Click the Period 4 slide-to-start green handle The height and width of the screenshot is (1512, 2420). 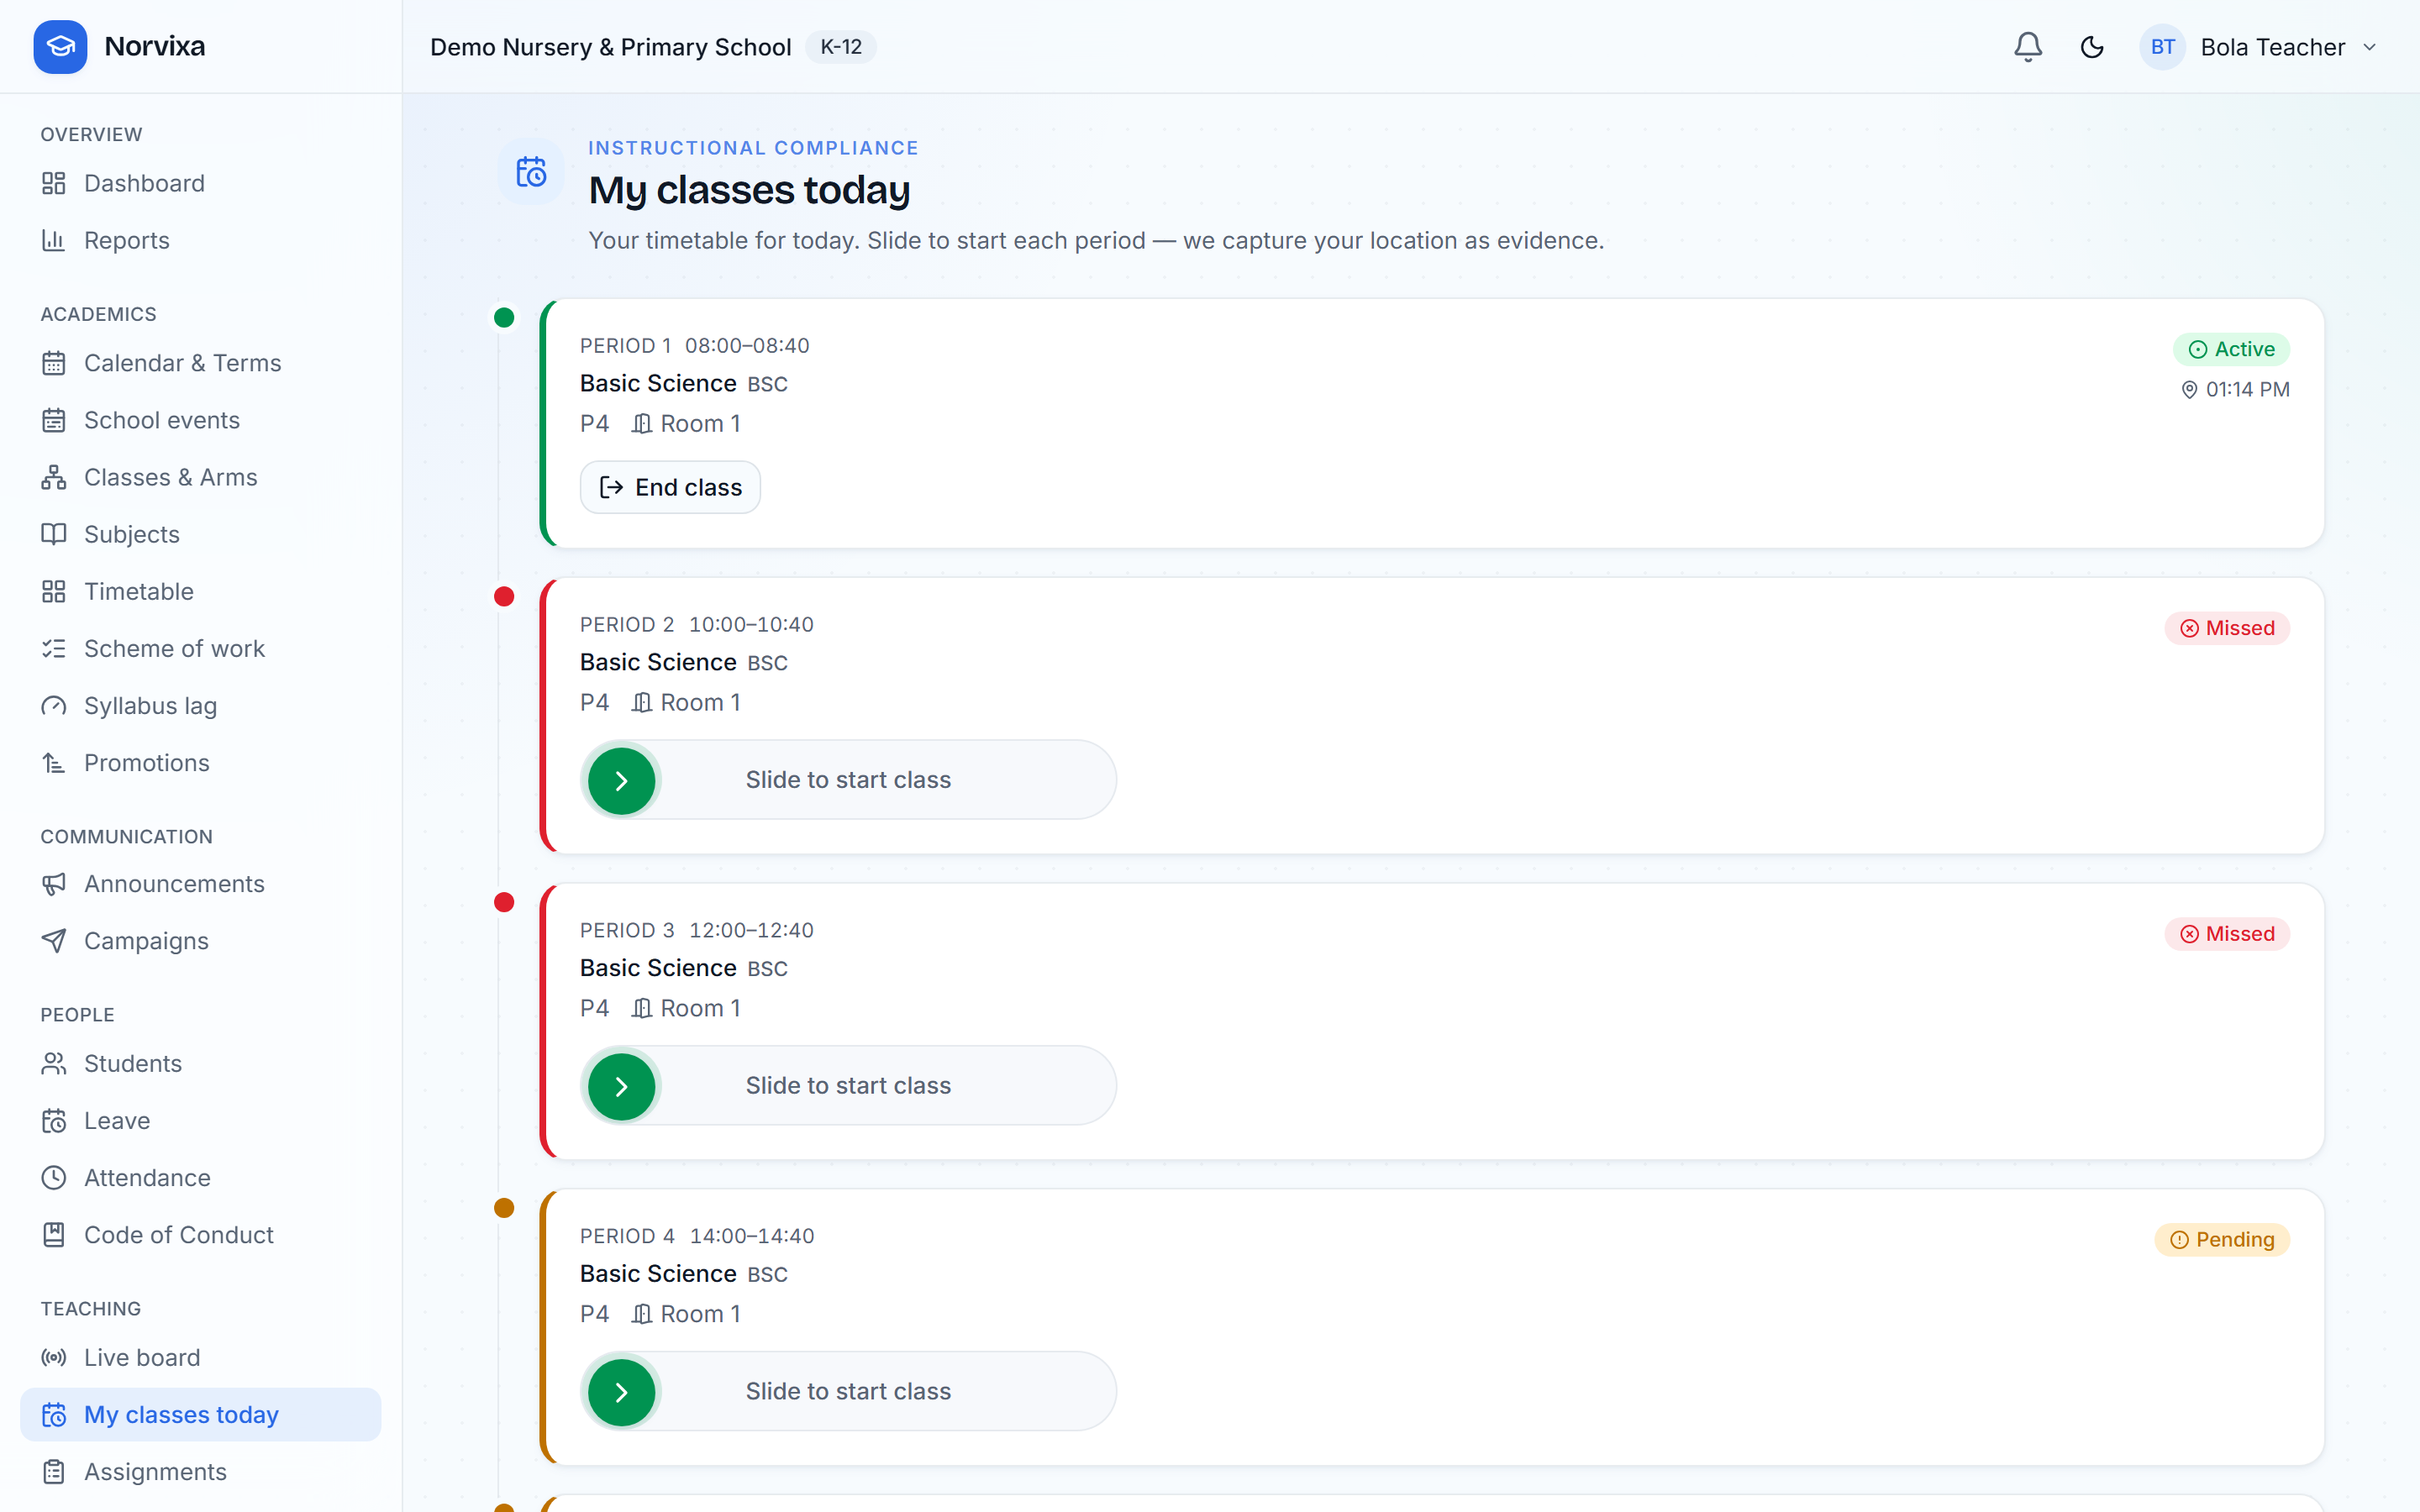621,1393
